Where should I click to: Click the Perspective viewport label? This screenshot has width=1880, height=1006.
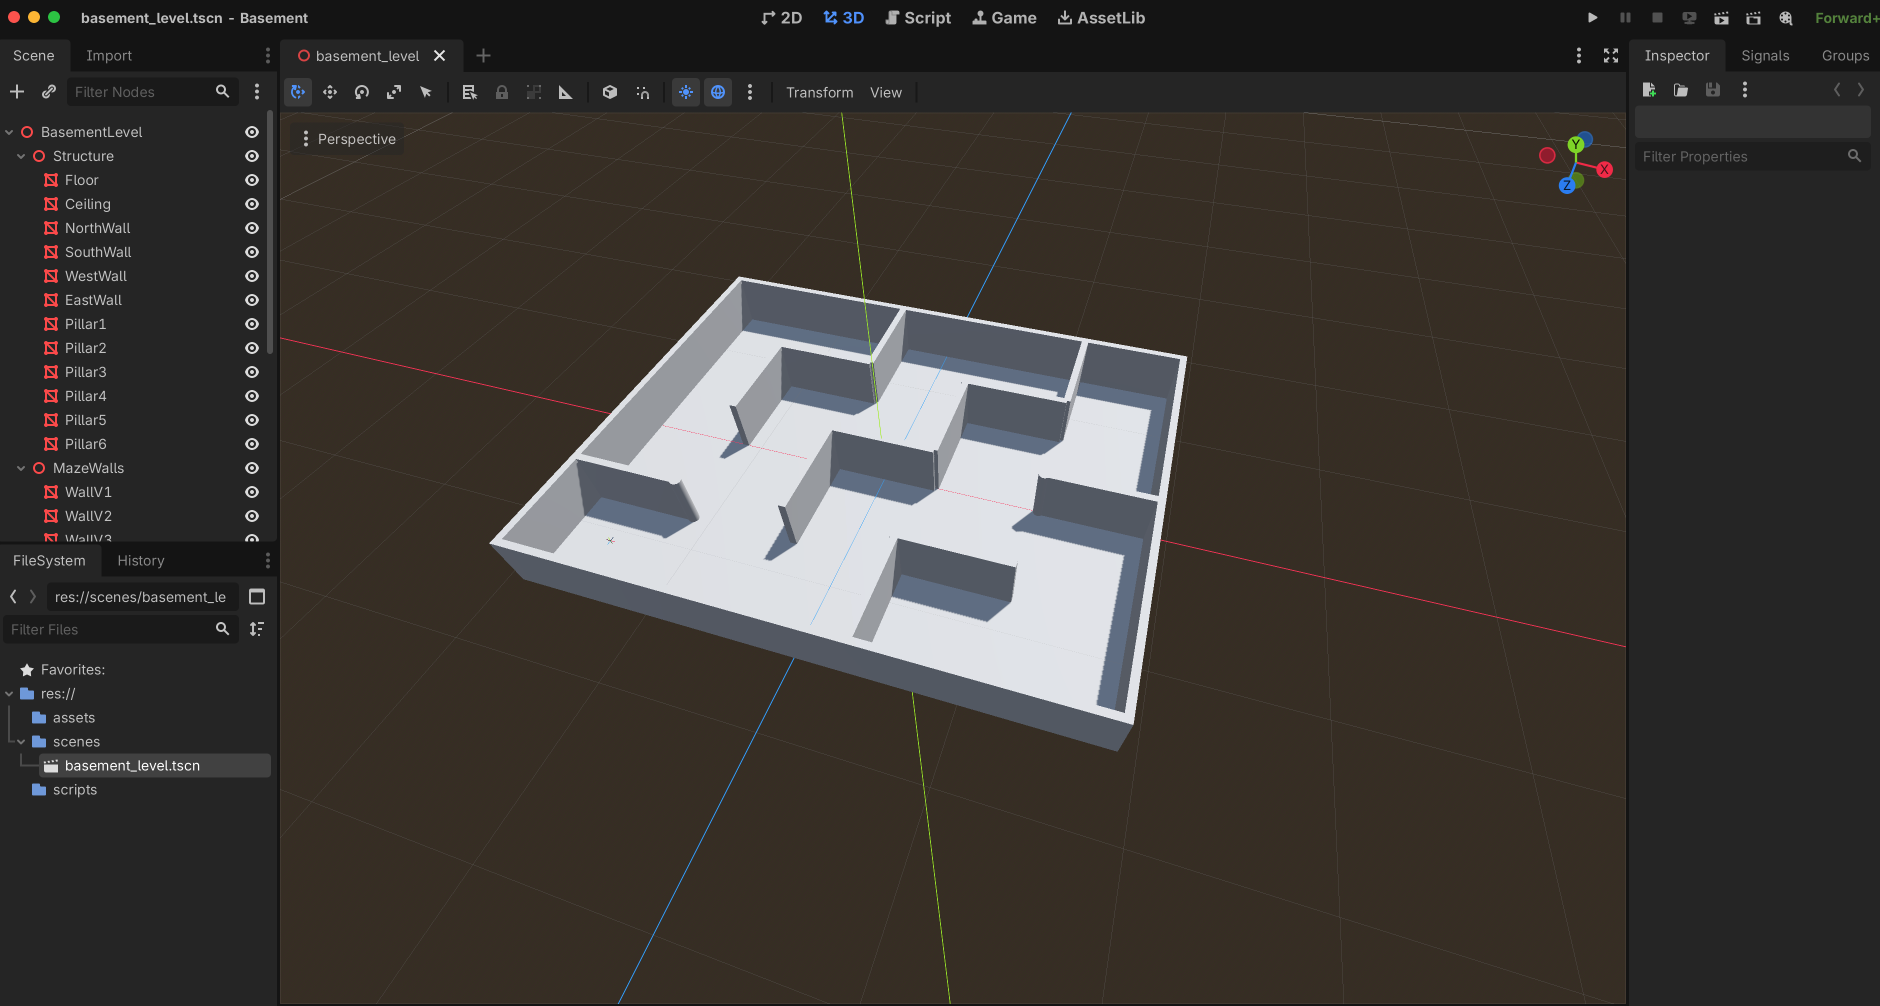click(356, 138)
